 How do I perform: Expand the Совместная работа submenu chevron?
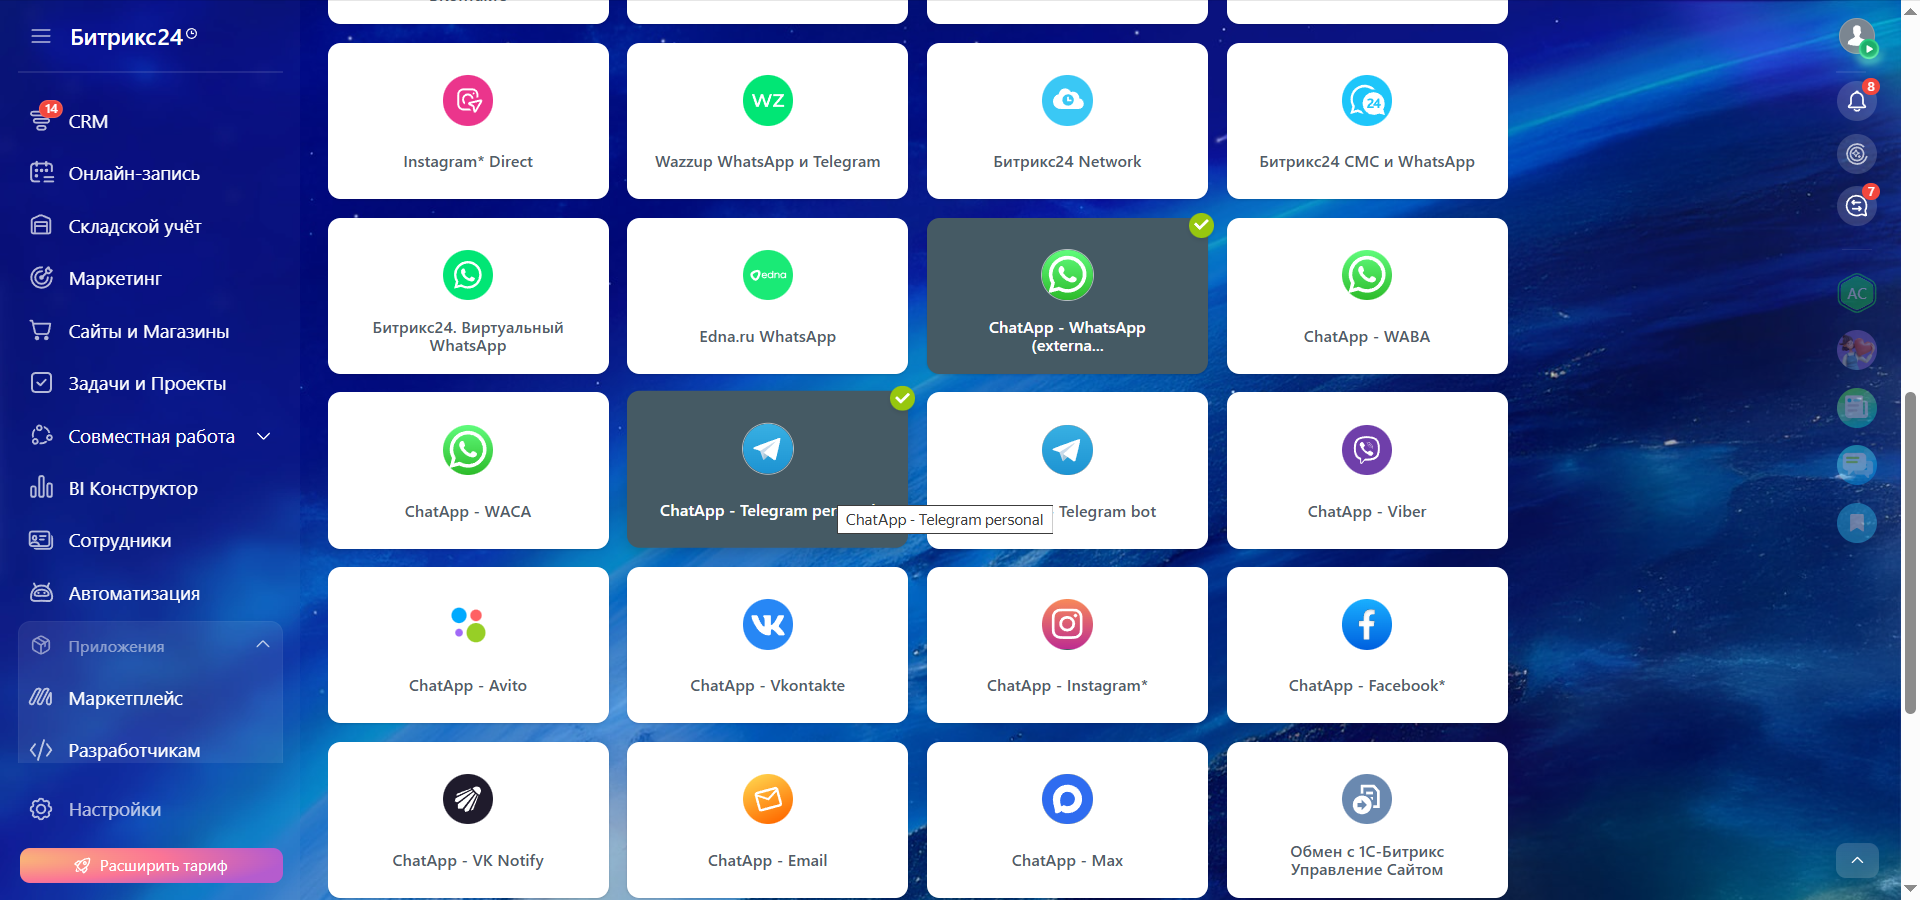tap(264, 436)
